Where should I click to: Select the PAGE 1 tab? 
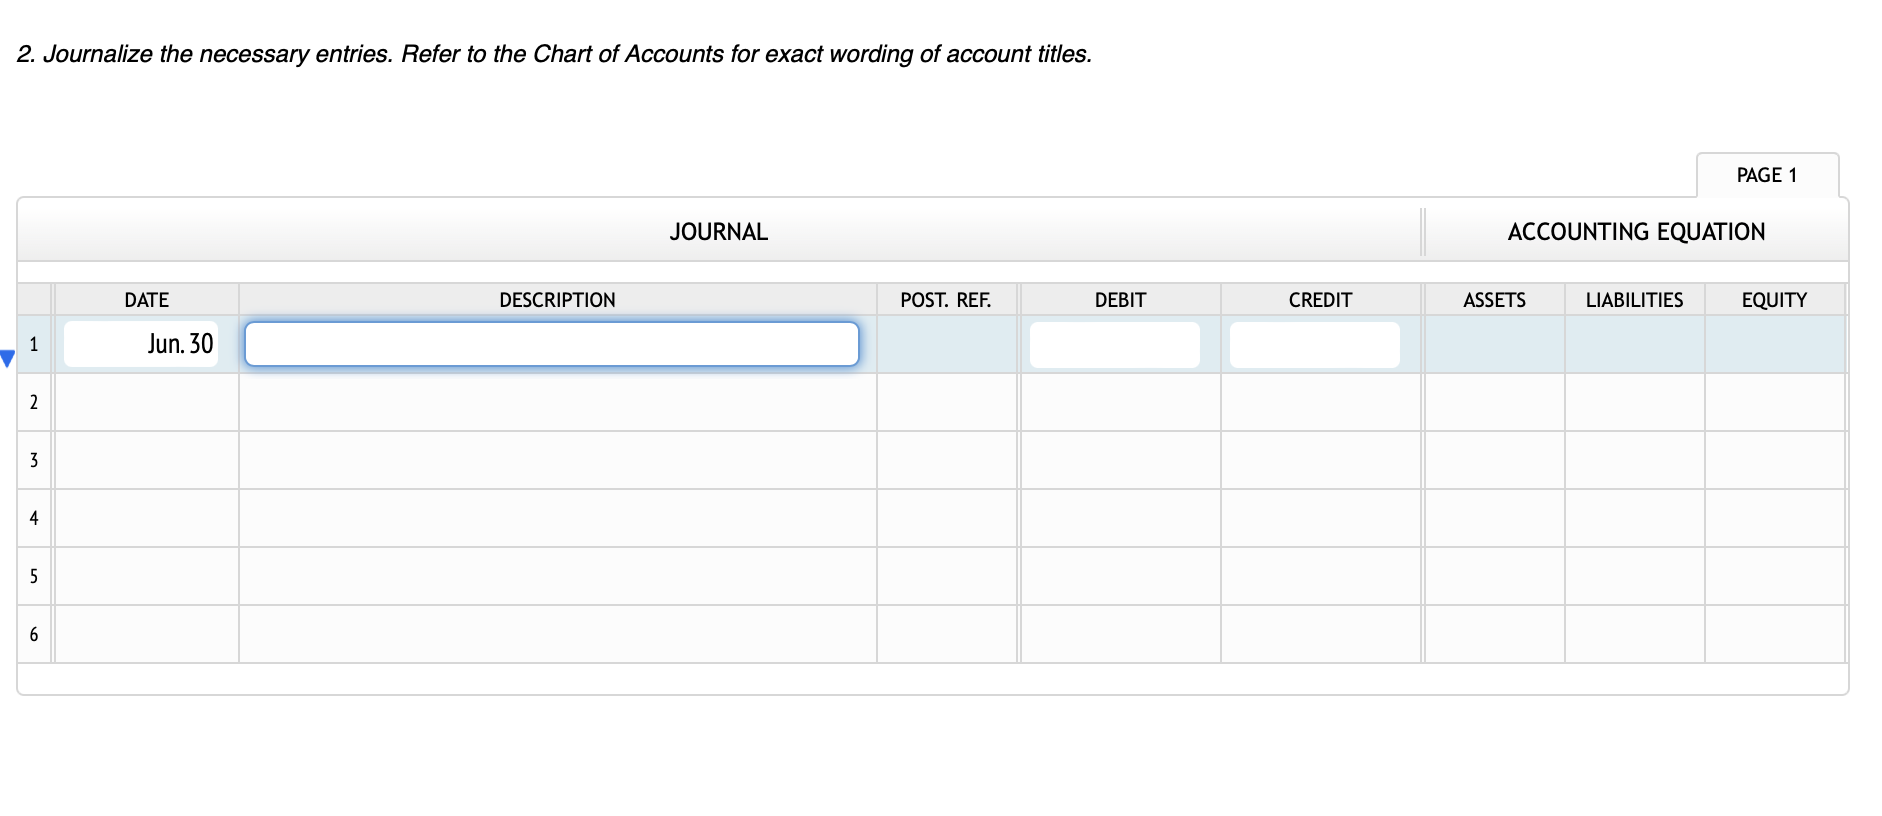pyautogui.click(x=1766, y=175)
